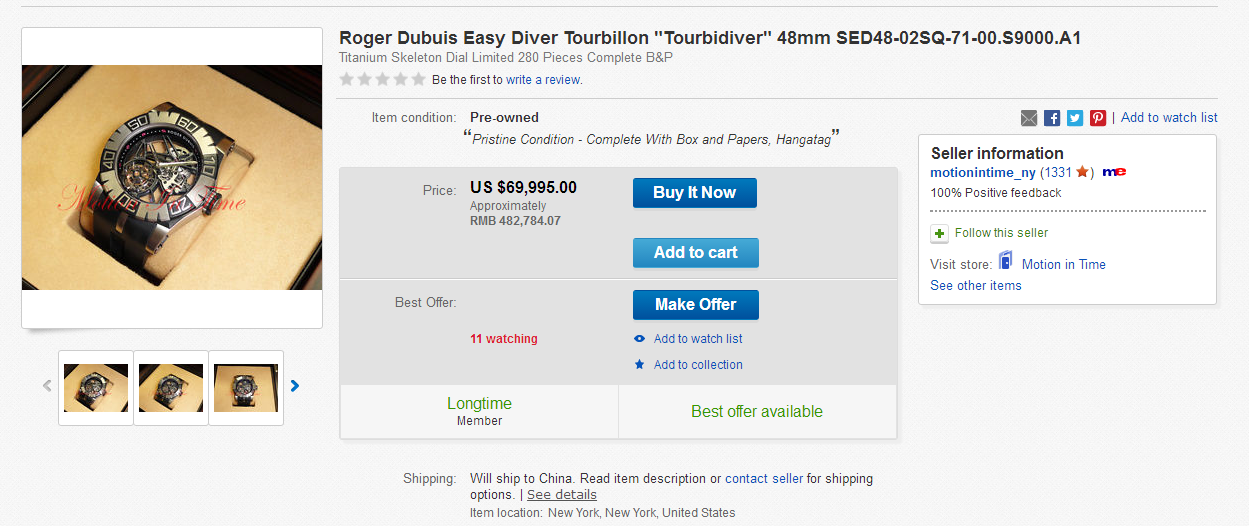Click the seller's me badge icon

tap(1114, 172)
